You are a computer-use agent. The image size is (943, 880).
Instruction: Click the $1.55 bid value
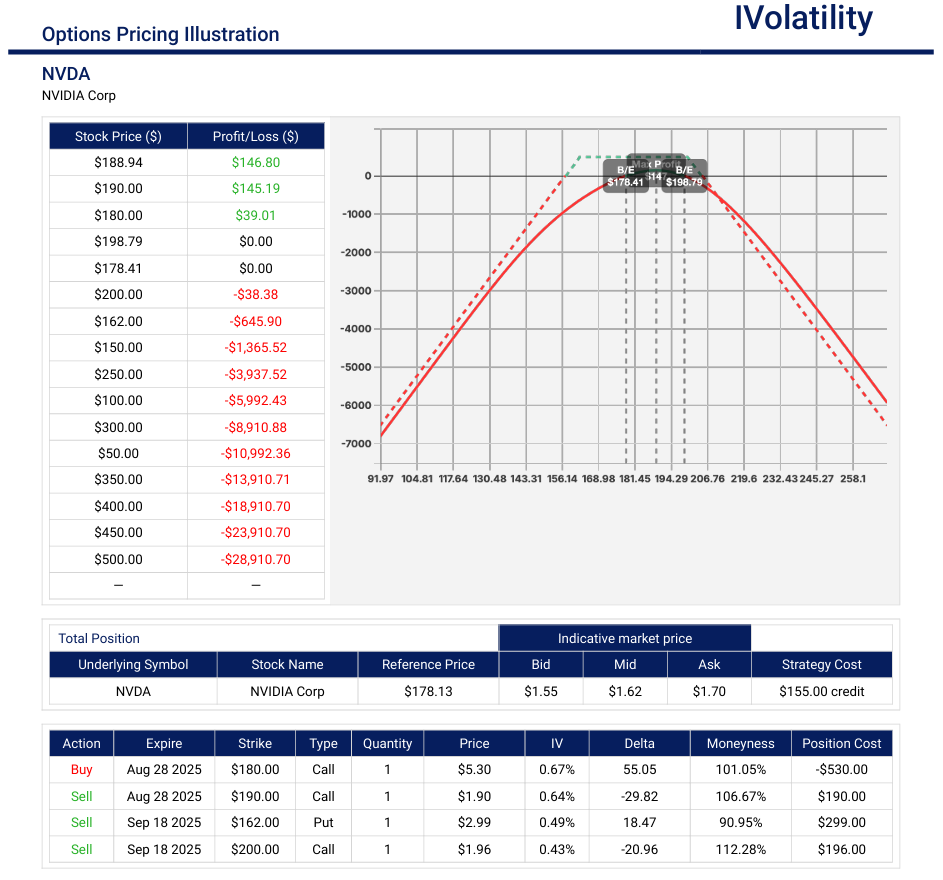coord(541,692)
